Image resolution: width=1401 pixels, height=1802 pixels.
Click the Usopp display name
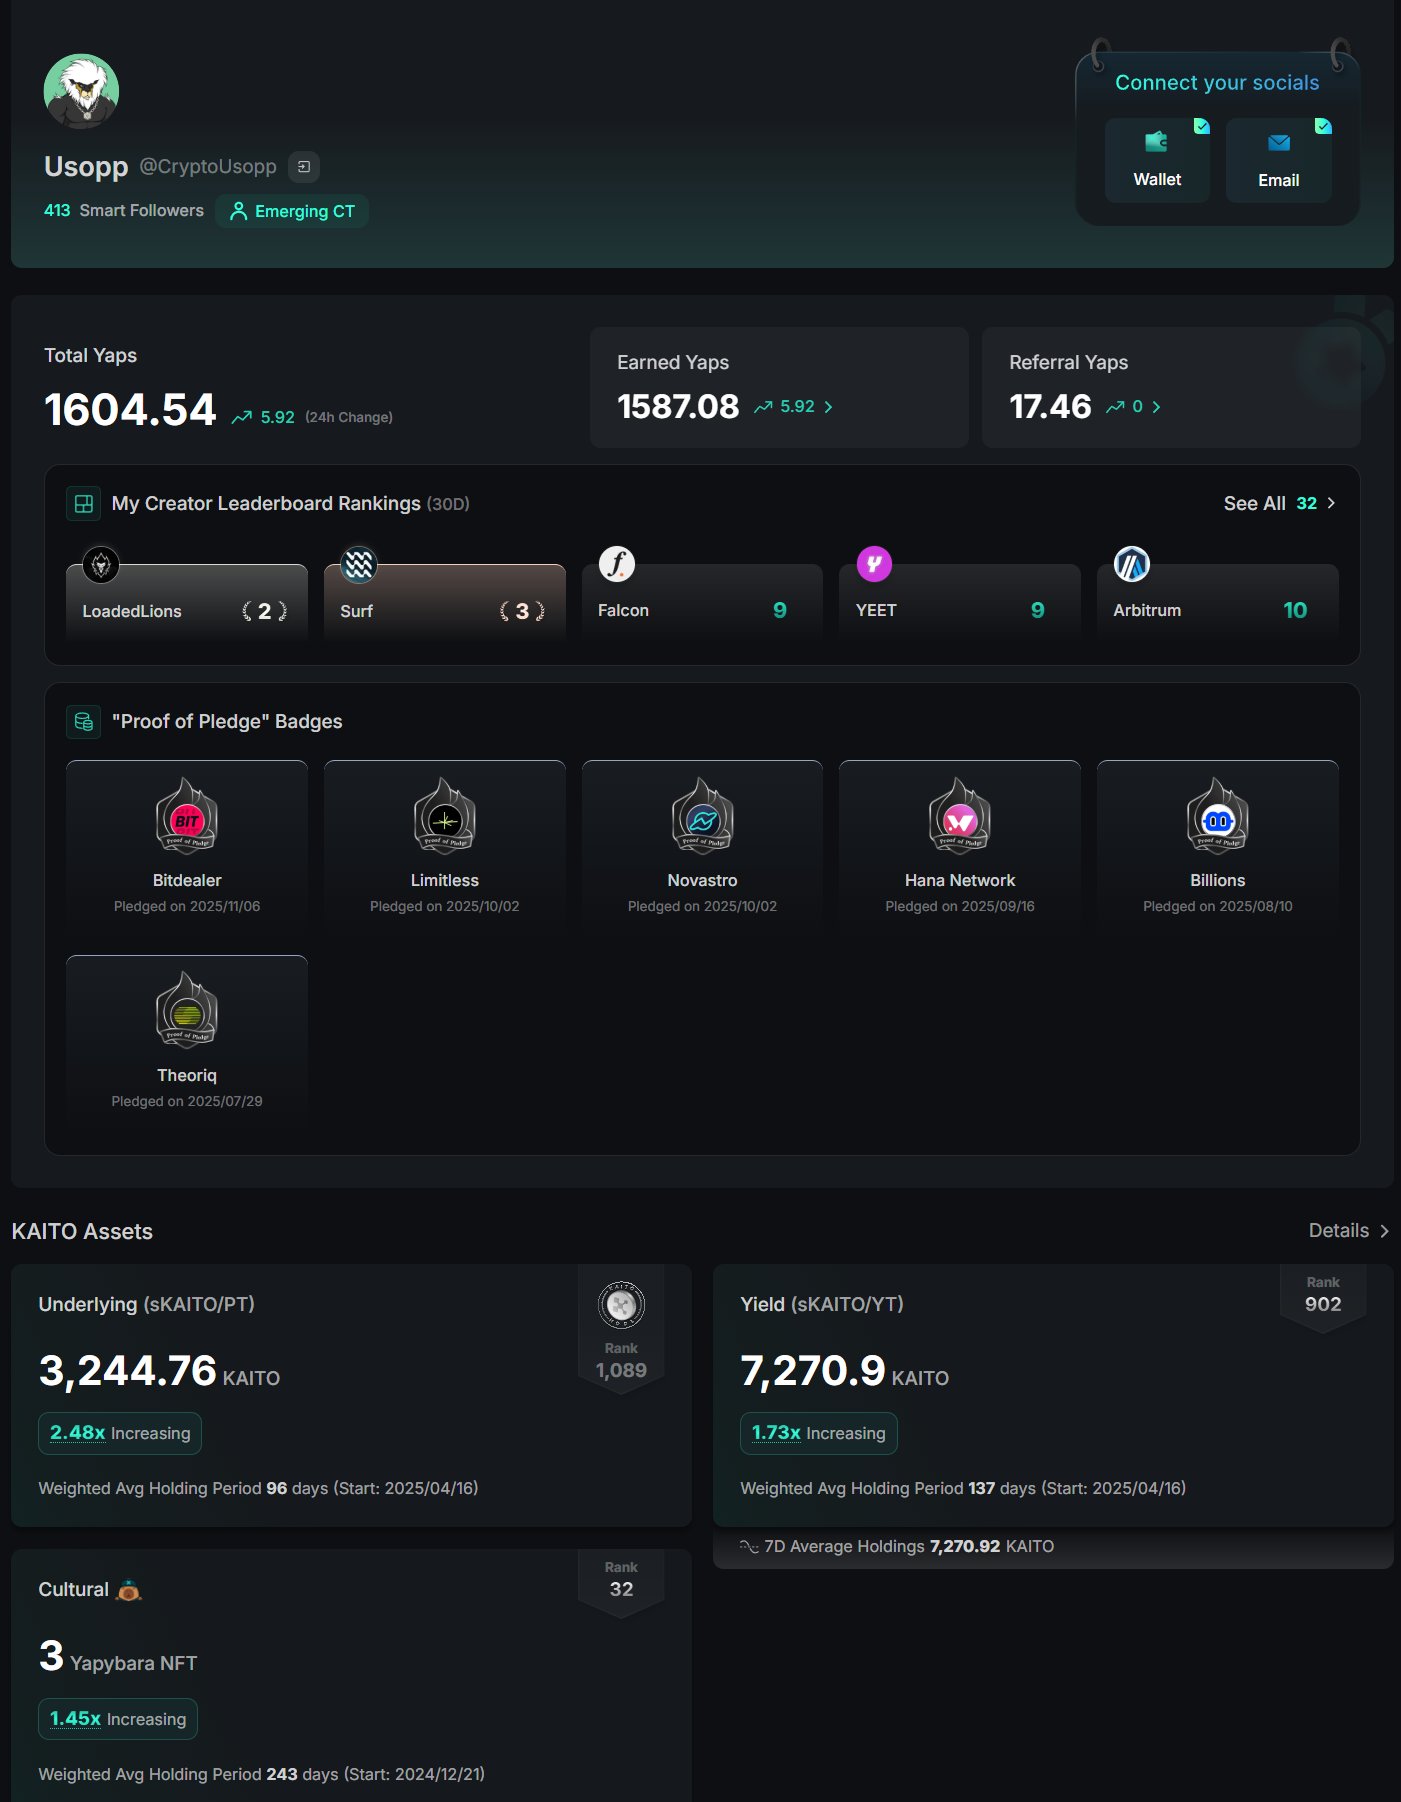[86, 166]
